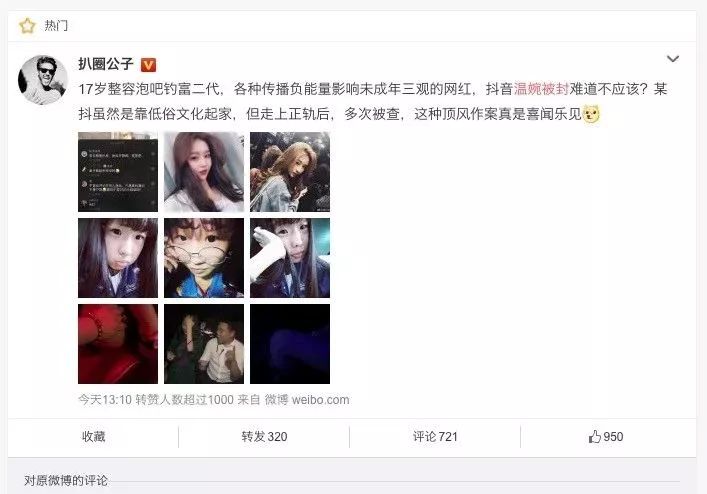Open the man in white shirt thumbnail
This screenshot has width=707, height=494.
(204, 344)
